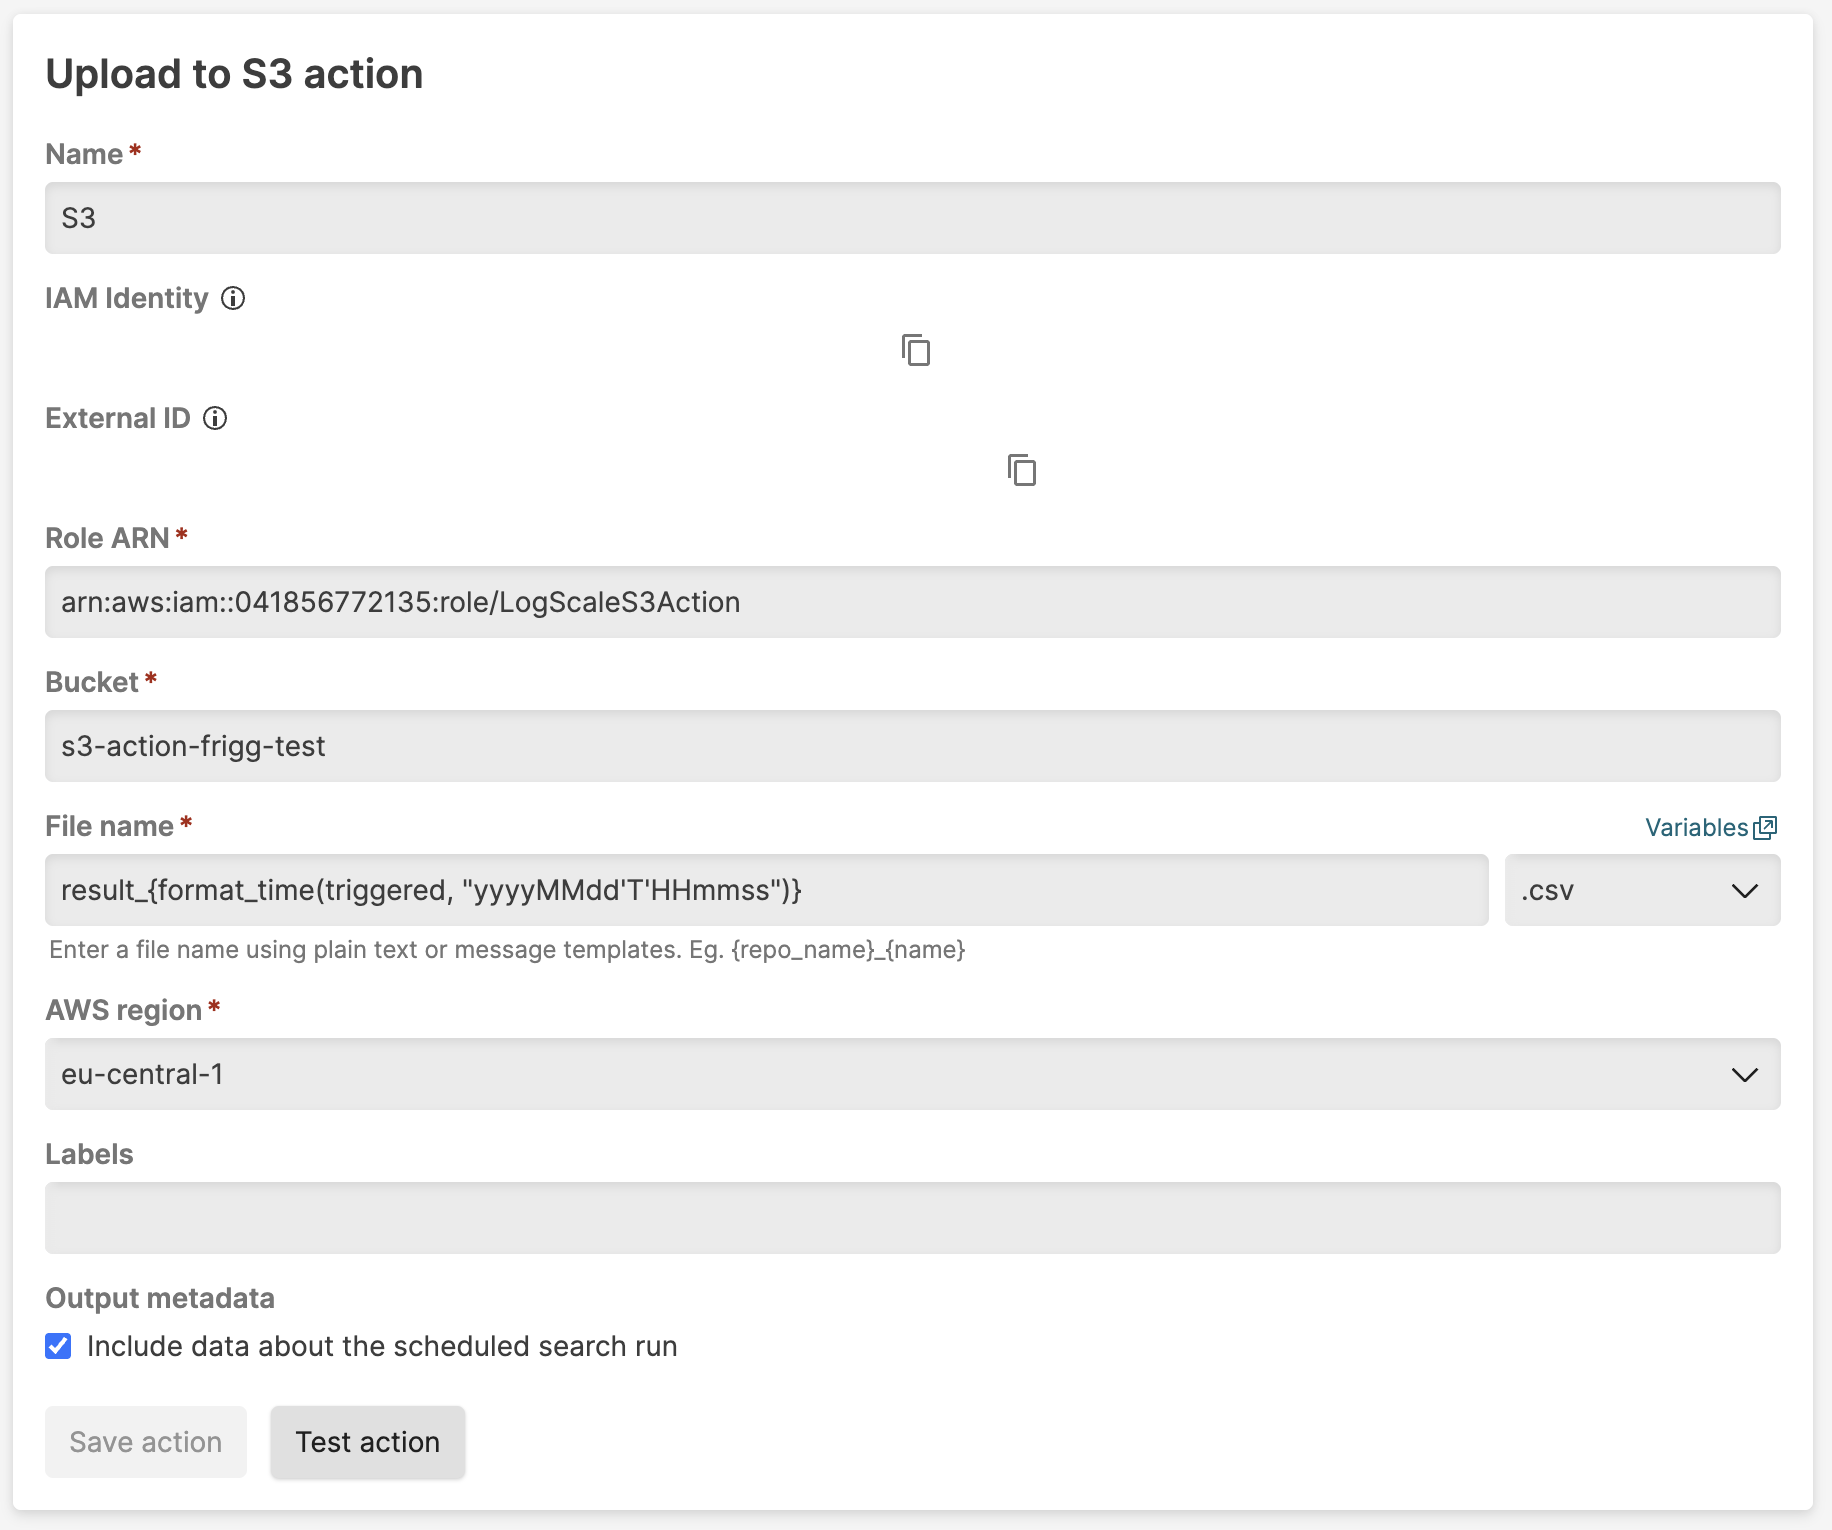Viewport: 1832px width, 1530px height.
Task: Select the Name field containing S3
Action: click(912, 218)
